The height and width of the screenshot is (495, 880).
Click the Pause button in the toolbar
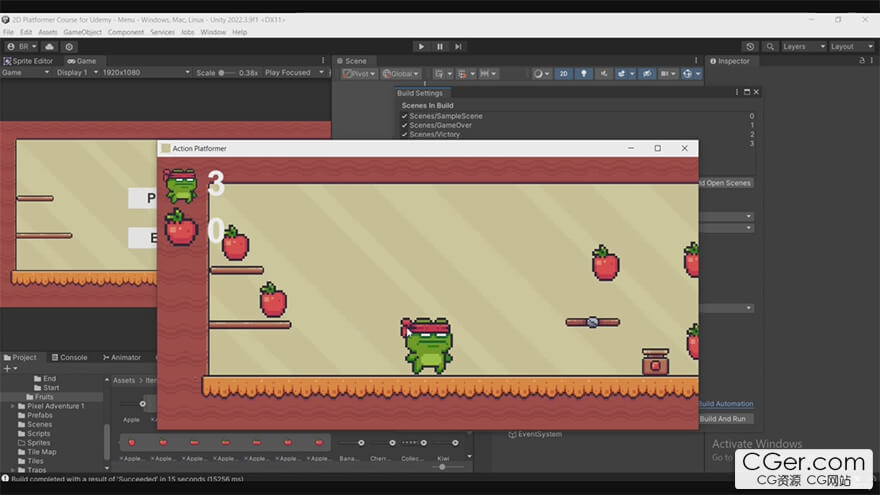coord(439,46)
